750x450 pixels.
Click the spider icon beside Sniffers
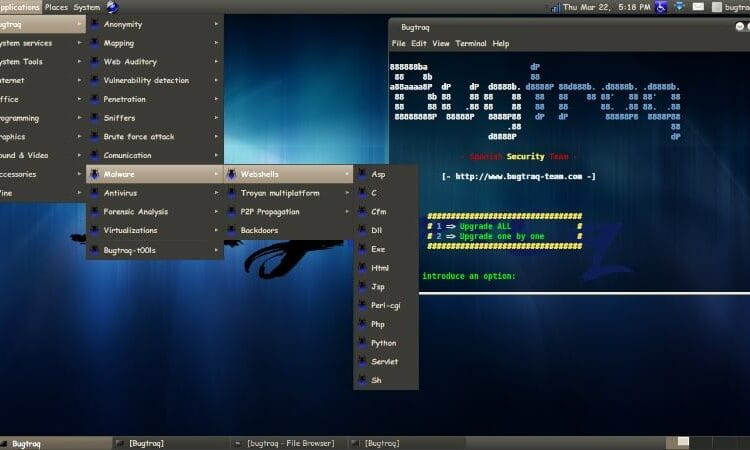point(95,118)
